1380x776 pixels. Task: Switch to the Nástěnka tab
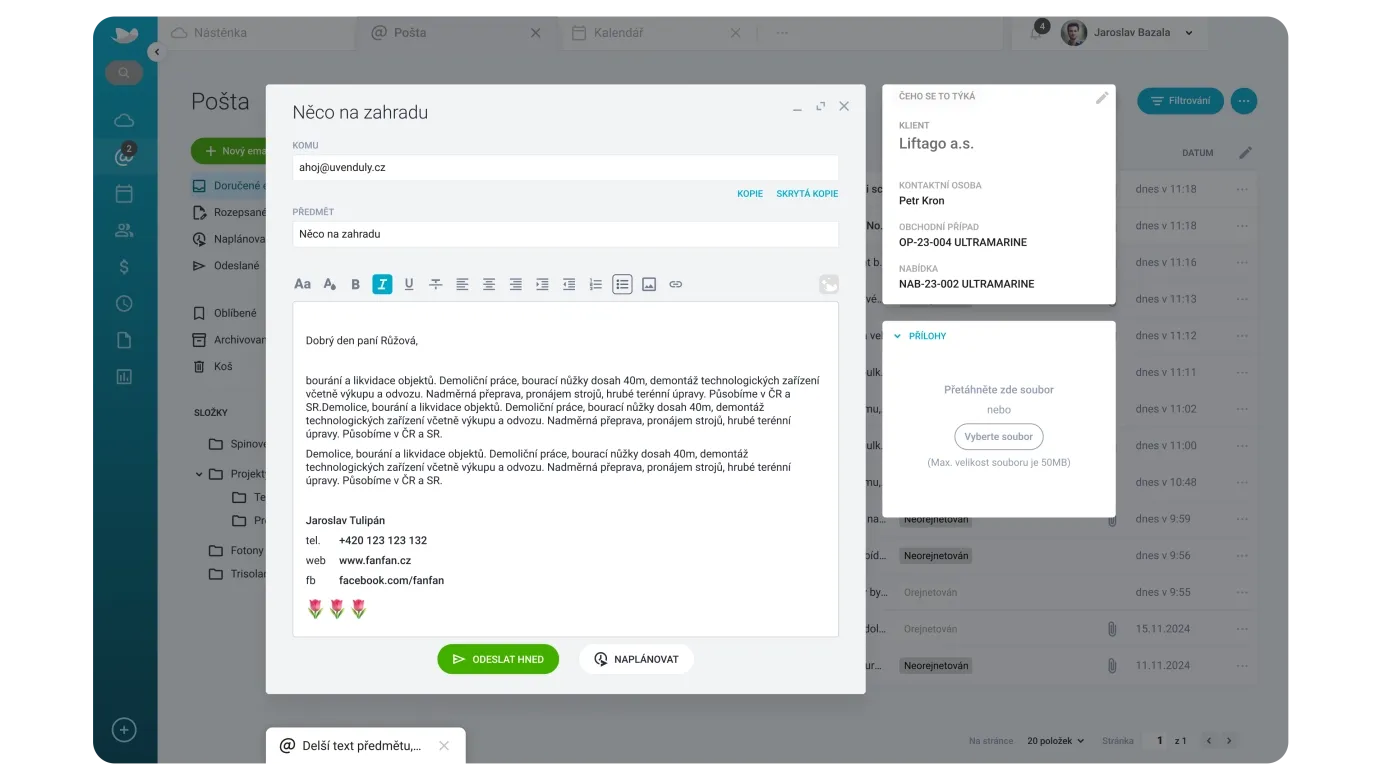pos(220,33)
